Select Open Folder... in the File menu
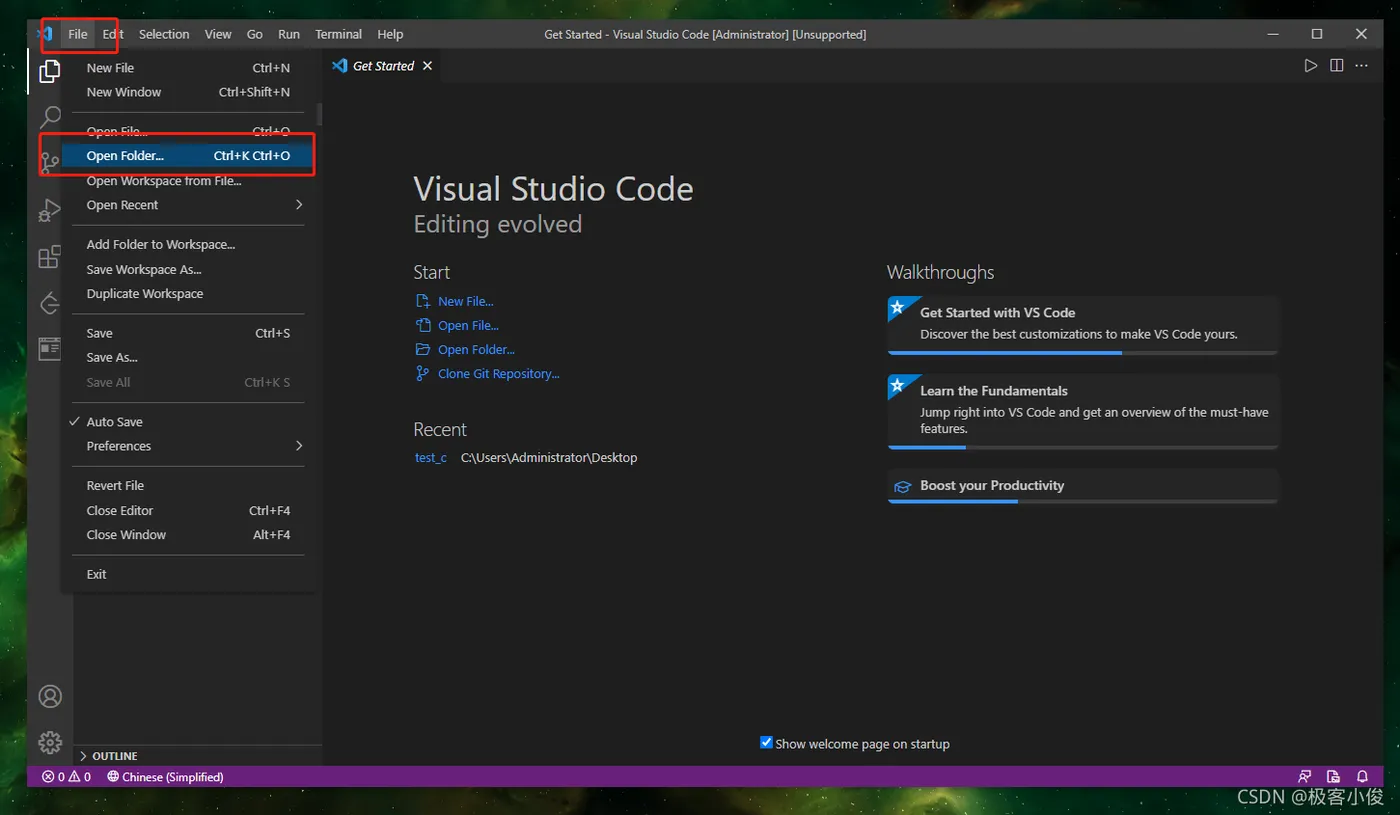Viewport: 1400px width, 815px height. pyautogui.click(x=188, y=156)
